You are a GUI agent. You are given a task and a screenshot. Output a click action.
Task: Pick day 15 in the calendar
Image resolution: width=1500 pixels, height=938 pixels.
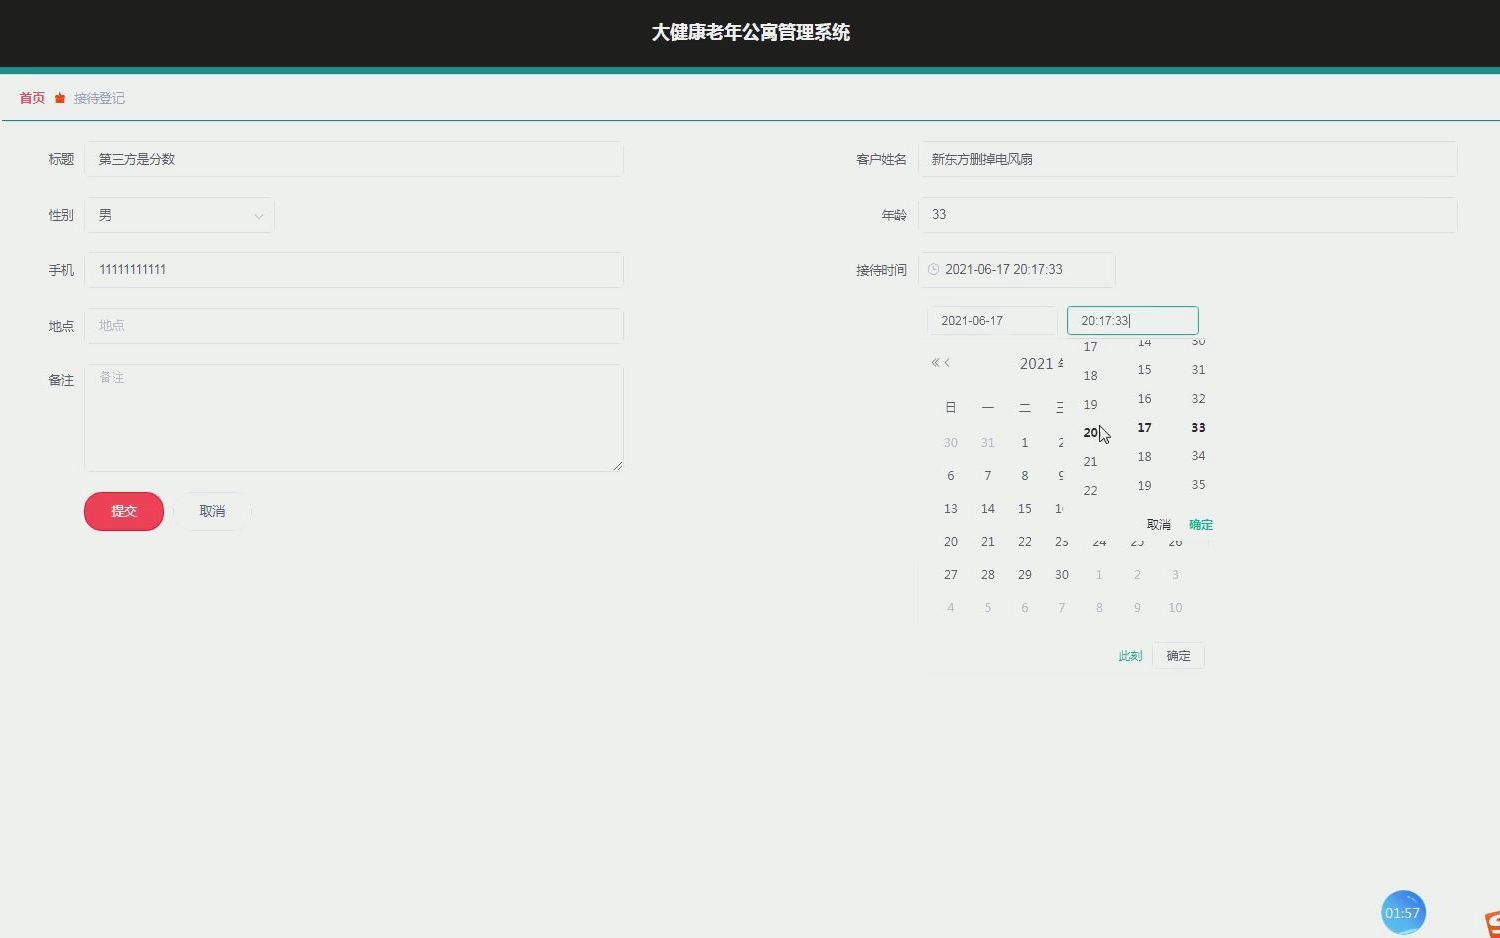coord(1024,509)
